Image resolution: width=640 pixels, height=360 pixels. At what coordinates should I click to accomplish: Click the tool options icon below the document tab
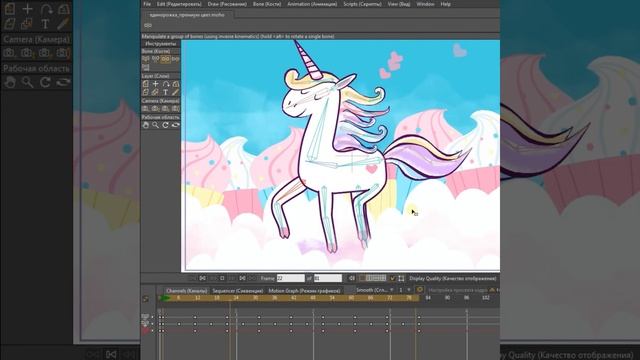(x=148, y=25)
